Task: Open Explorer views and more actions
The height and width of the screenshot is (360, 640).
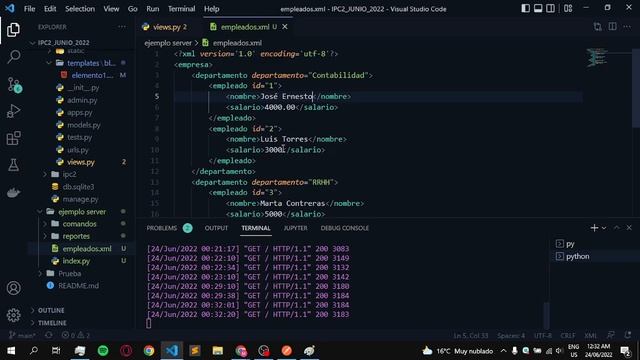Action: pyautogui.click(x=122, y=27)
